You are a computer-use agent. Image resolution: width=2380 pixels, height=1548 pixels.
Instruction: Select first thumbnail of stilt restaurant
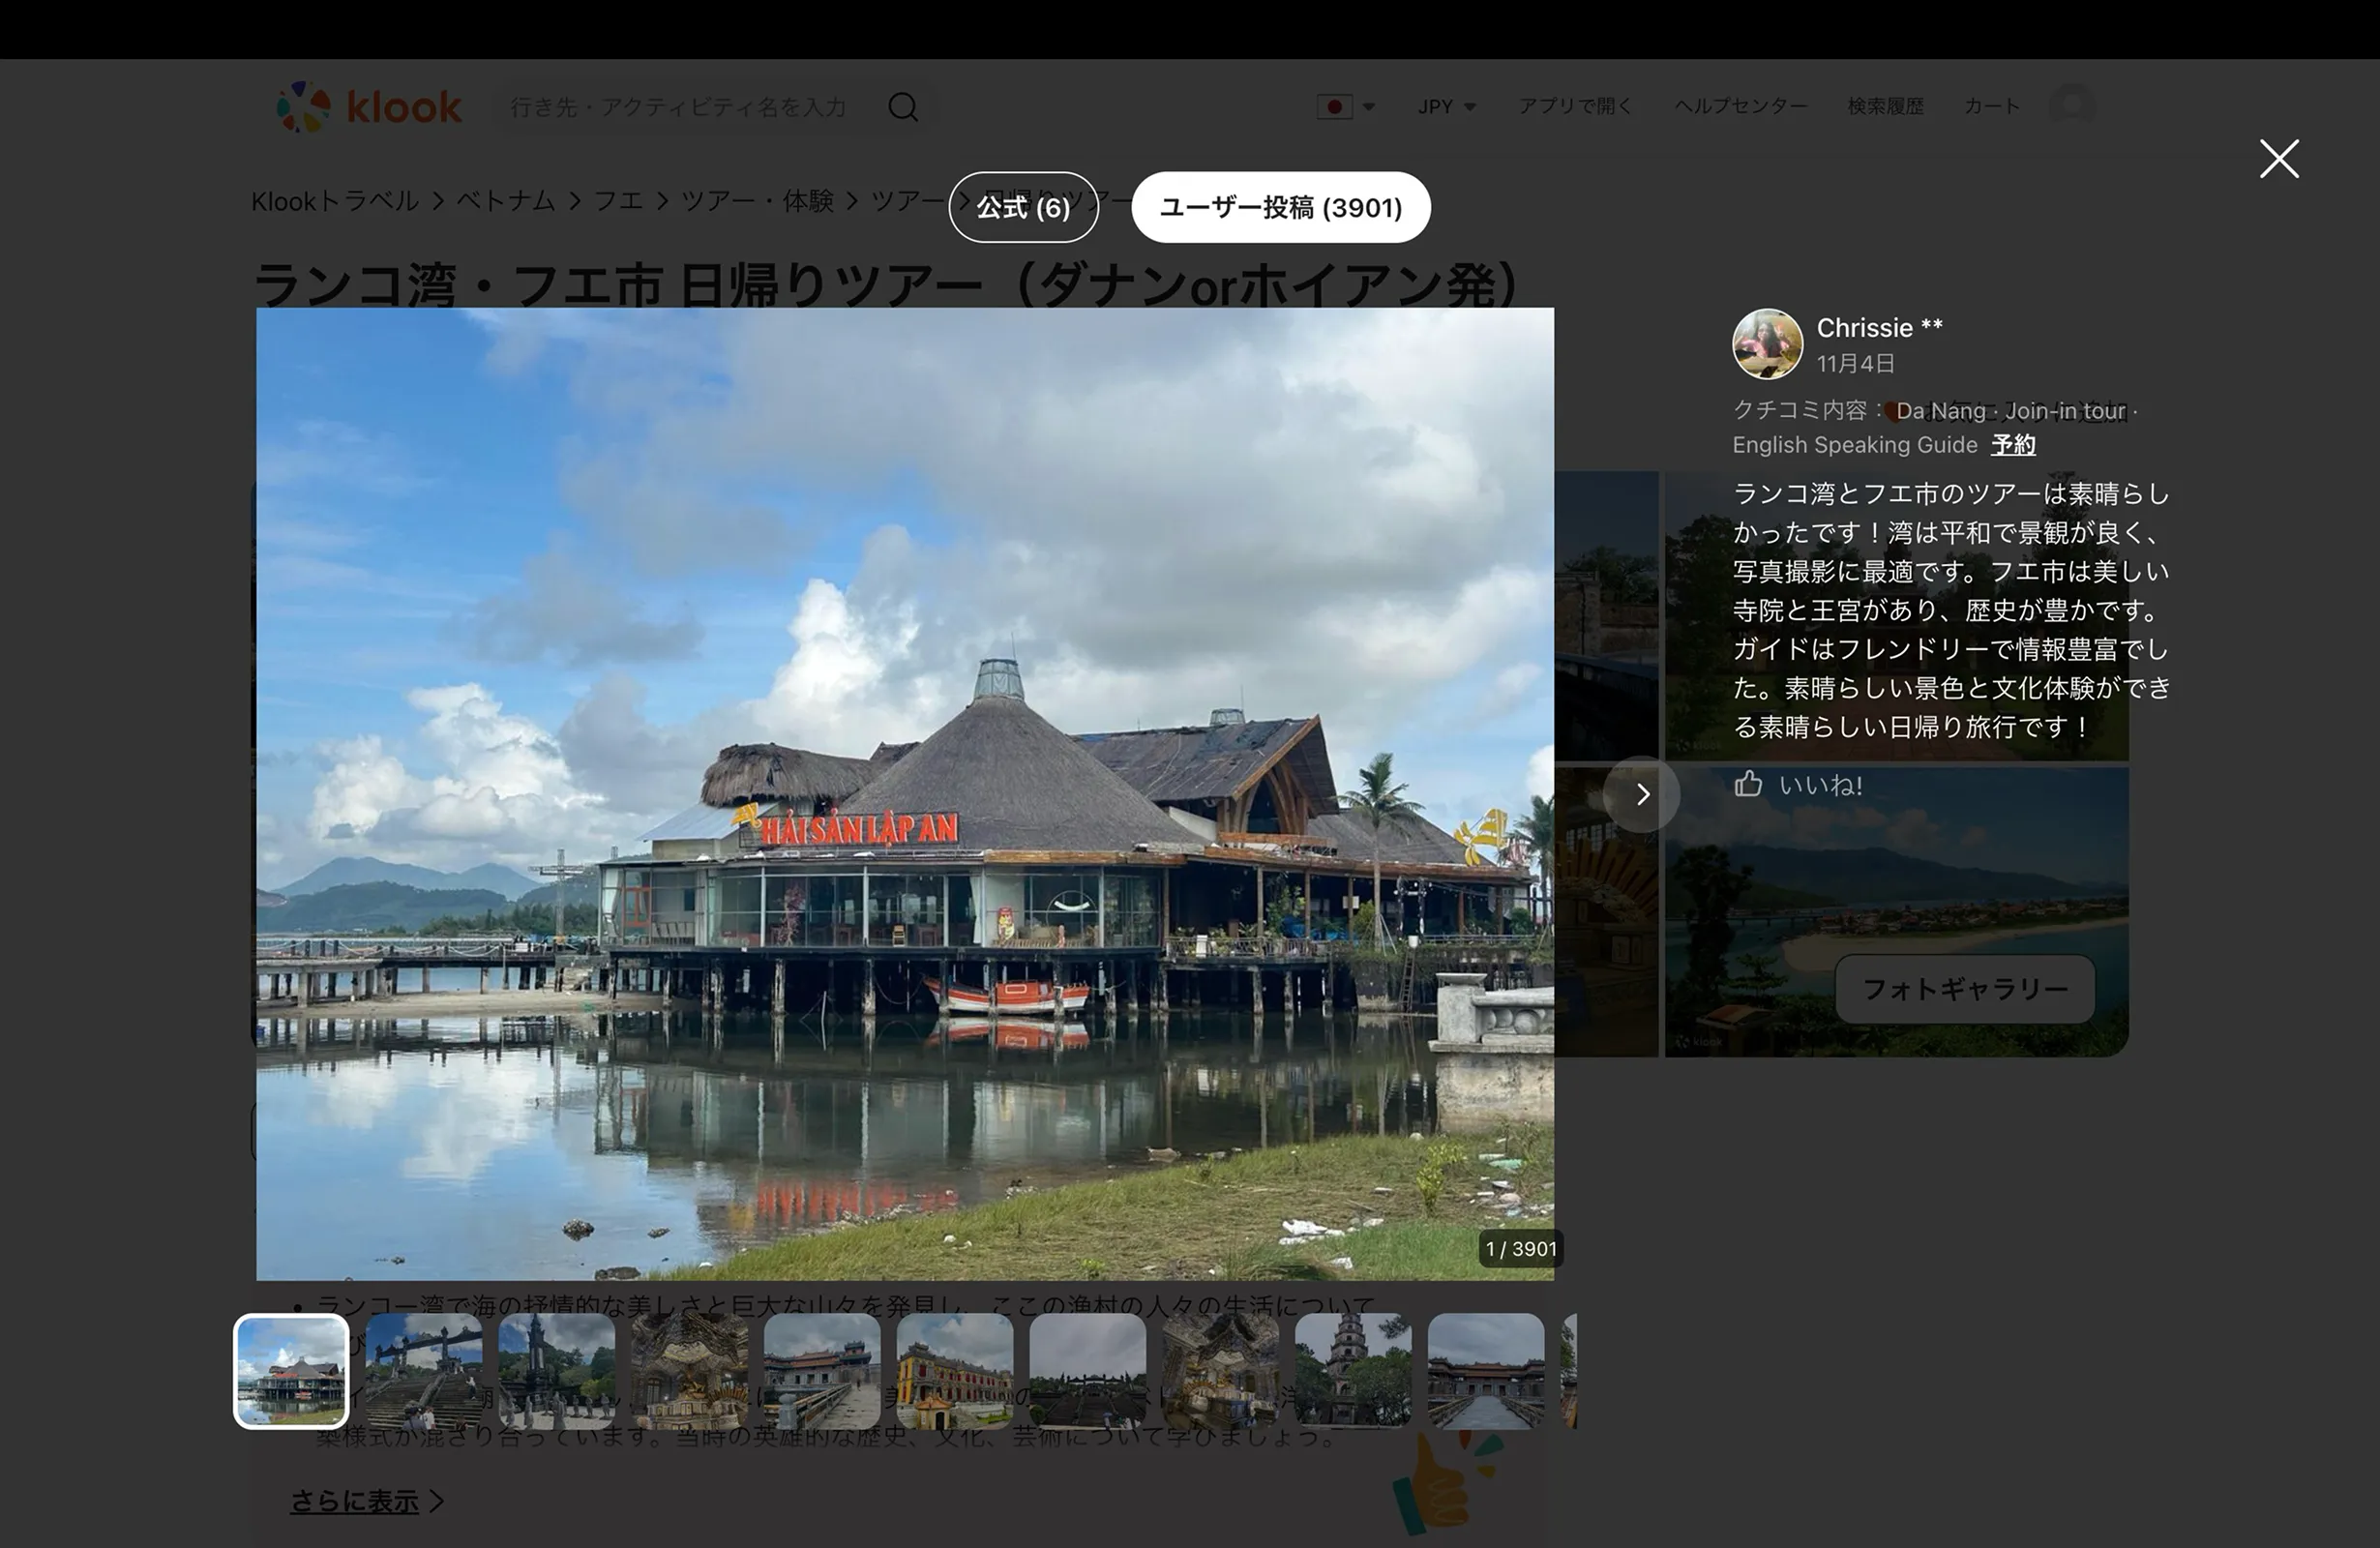[291, 1371]
